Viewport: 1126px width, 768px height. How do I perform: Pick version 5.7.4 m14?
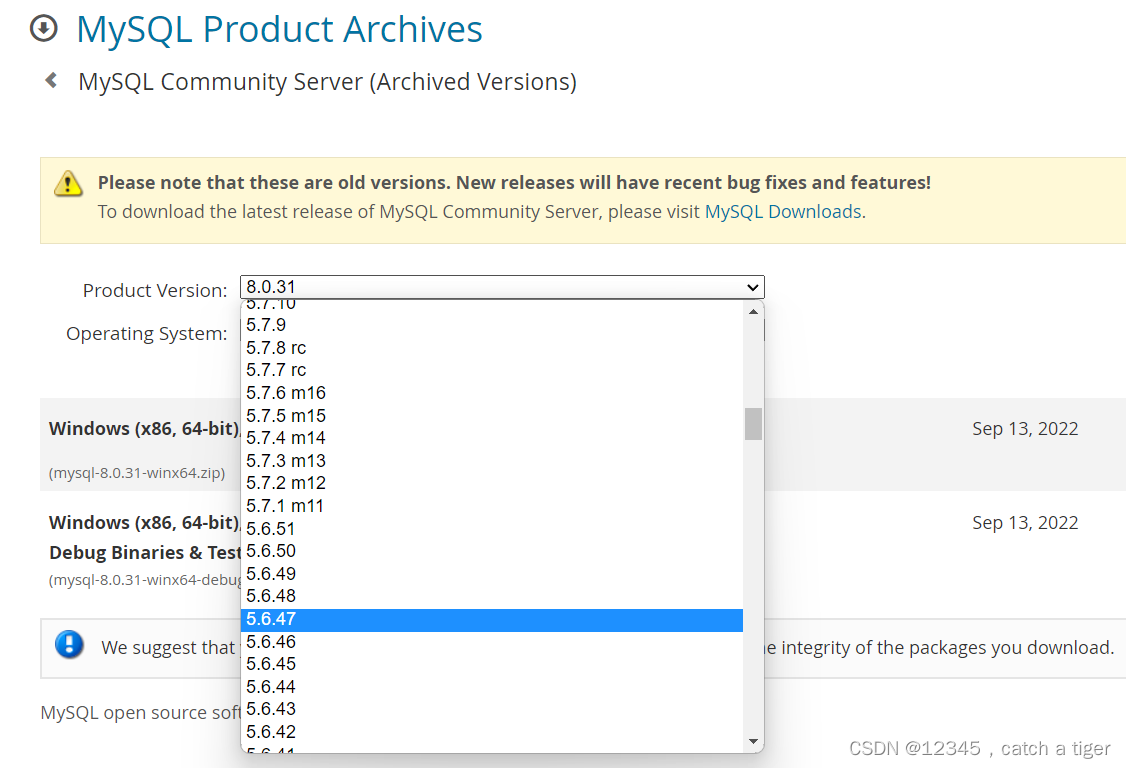[492, 438]
